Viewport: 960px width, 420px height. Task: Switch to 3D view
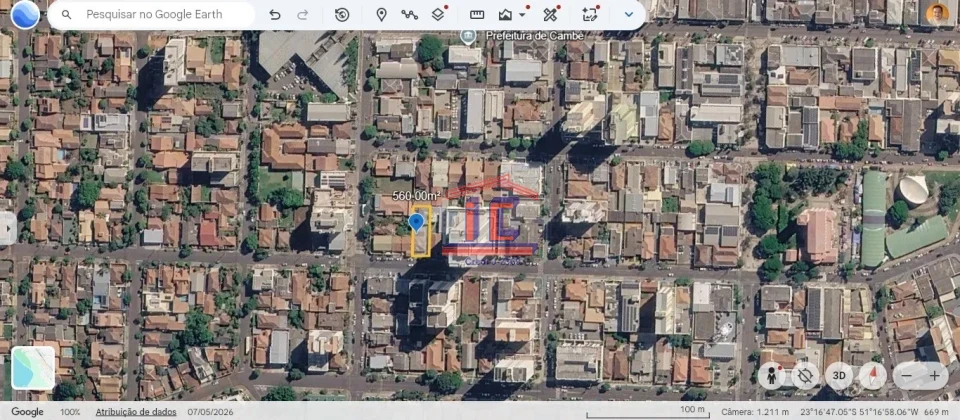pos(839,375)
